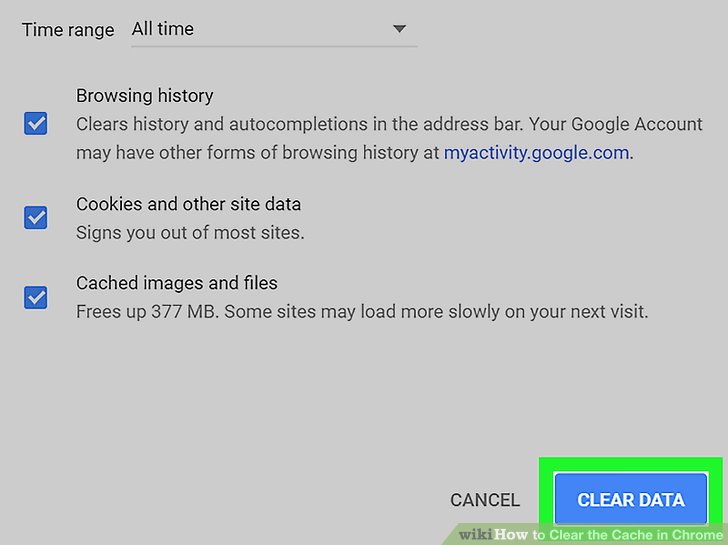The image size is (728, 545).
Task: Uncheck the Cookies and other site data checkbox
Action: click(x=36, y=218)
